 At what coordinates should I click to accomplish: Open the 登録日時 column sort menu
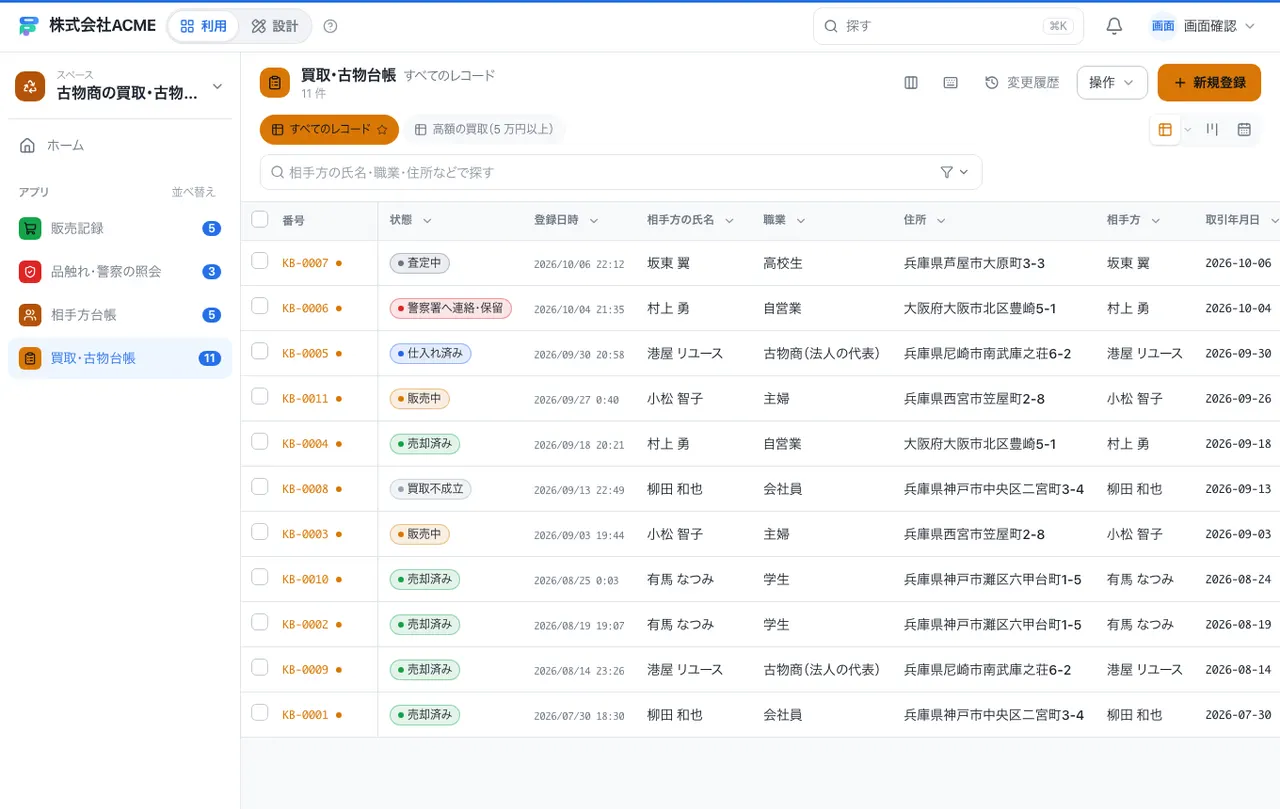593,220
